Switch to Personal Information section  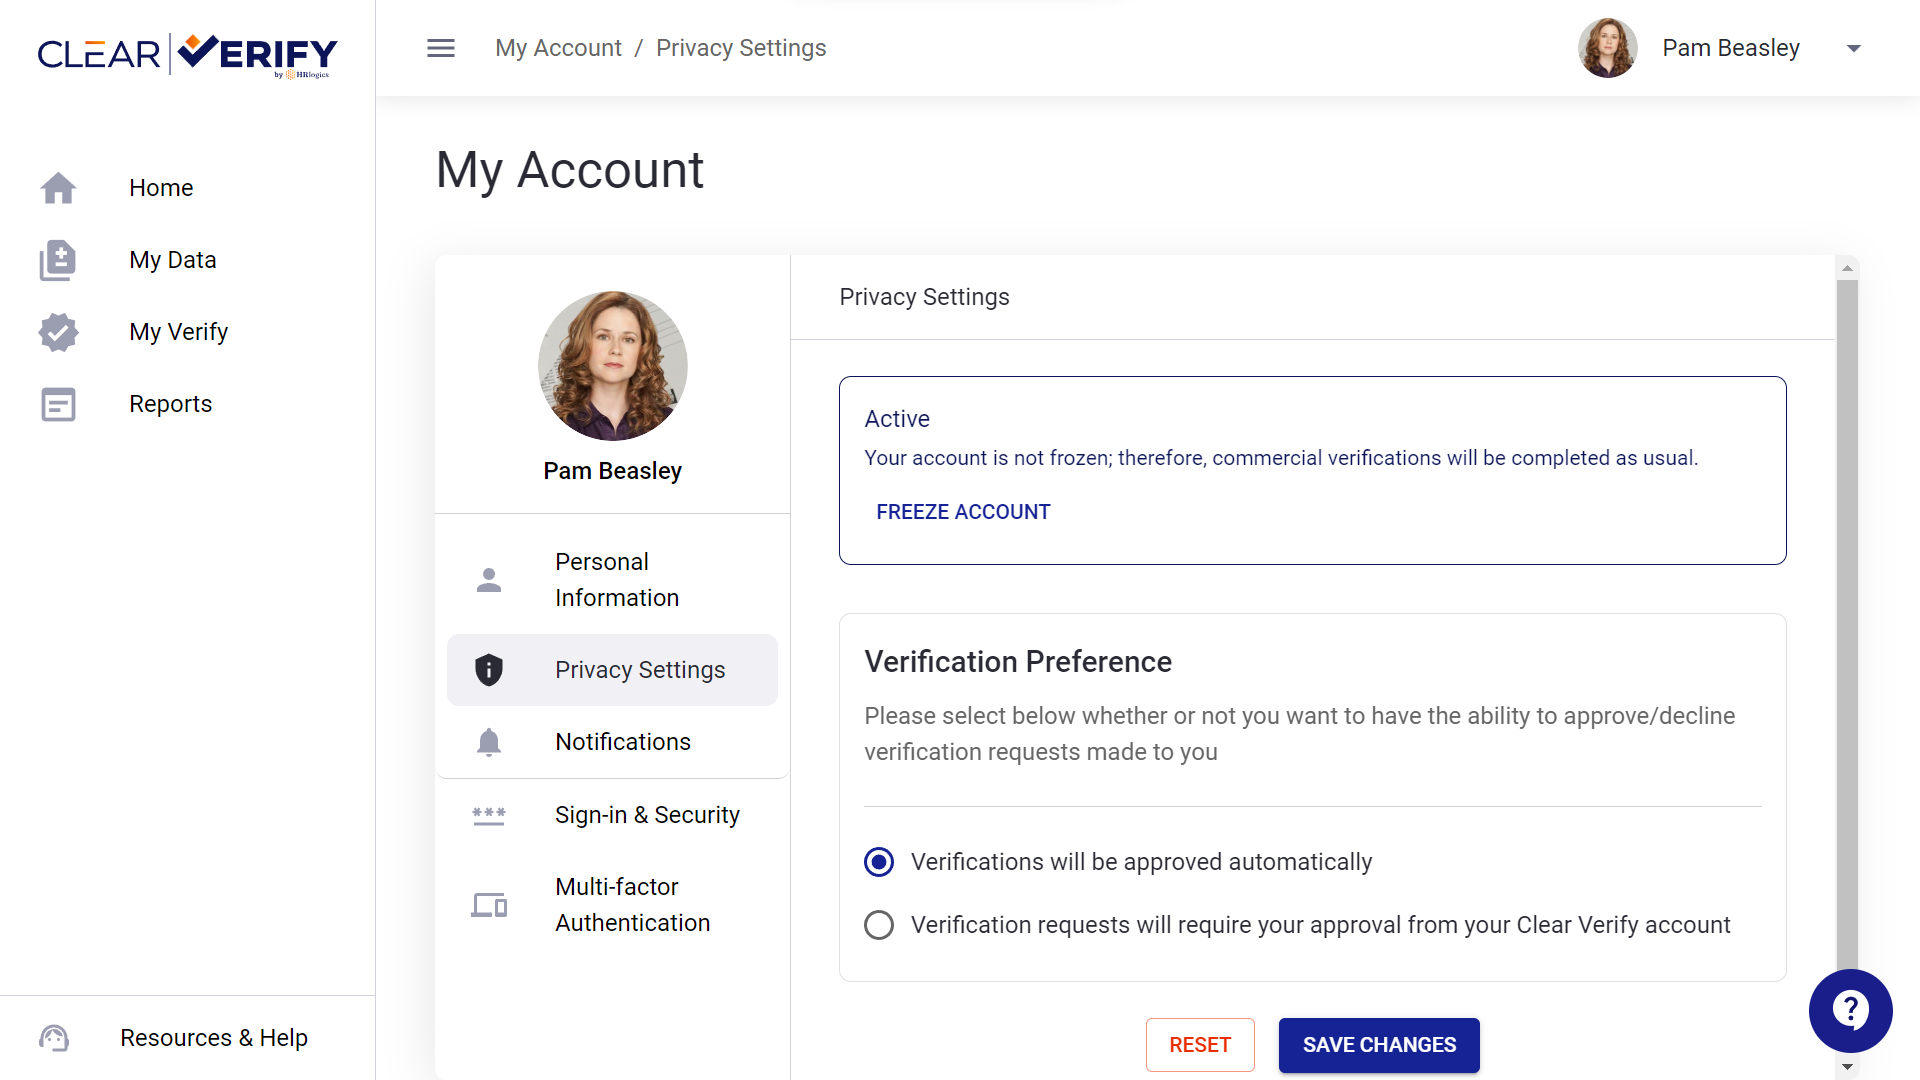click(x=612, y=580)
